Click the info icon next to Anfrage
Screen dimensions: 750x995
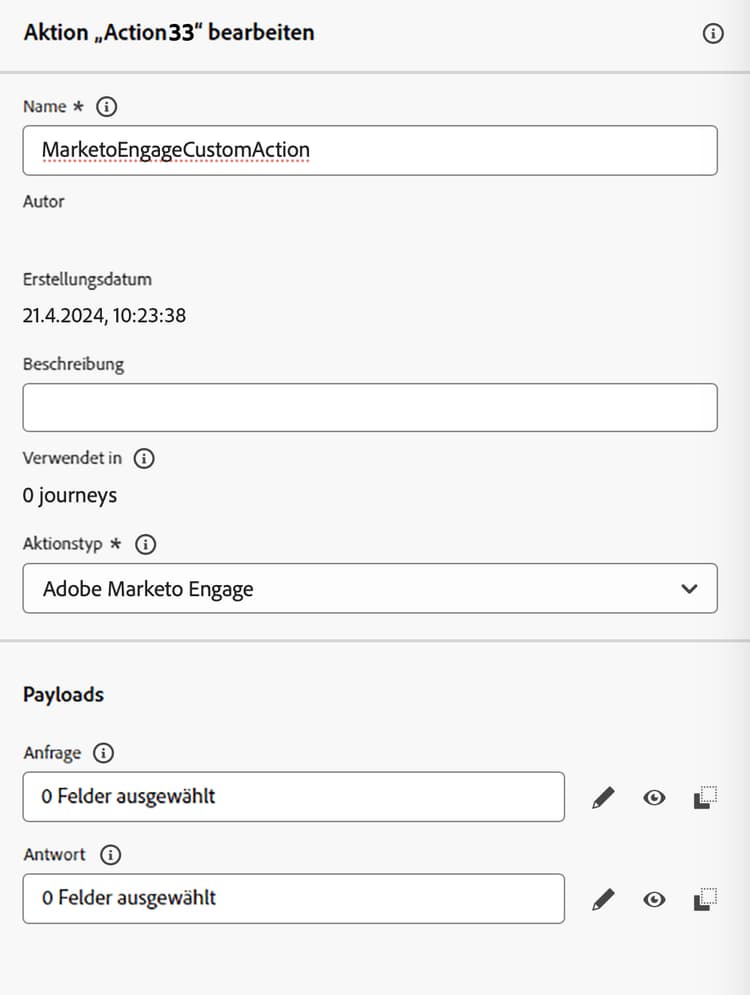(x=103, y=753)
